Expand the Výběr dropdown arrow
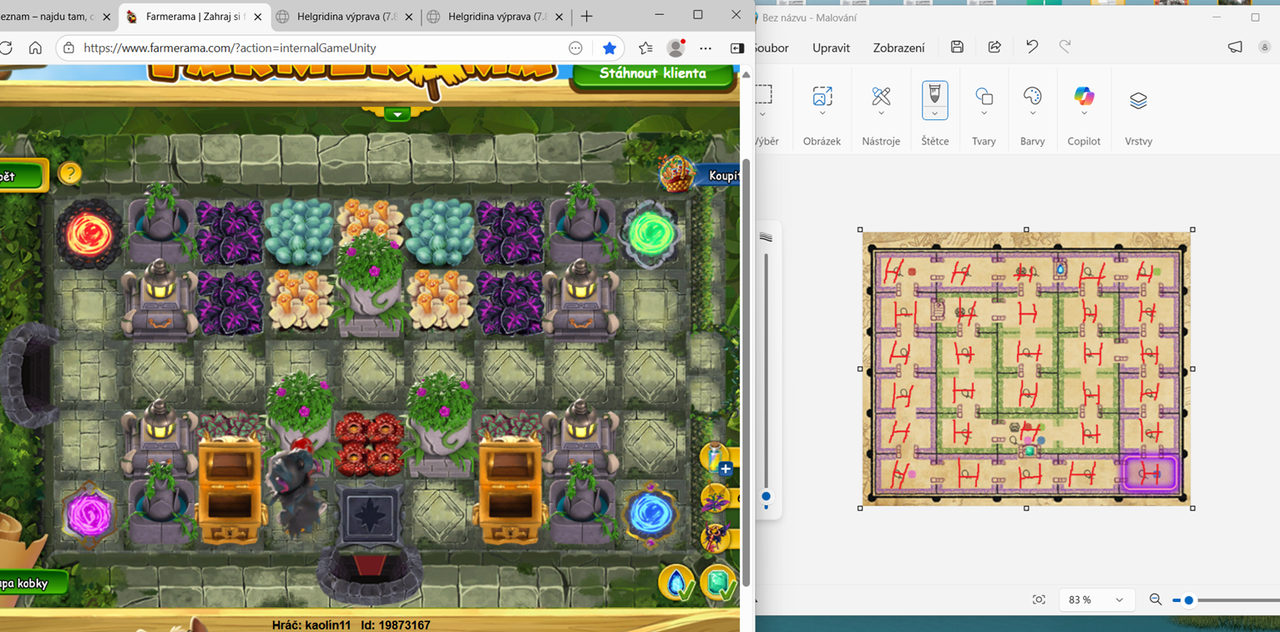 (764, 115)
